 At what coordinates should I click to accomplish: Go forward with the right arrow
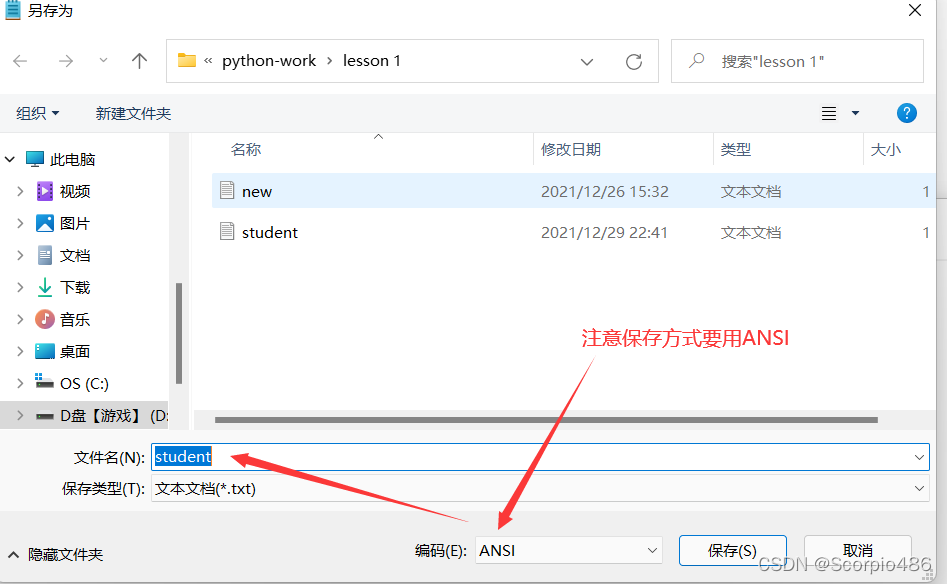pos(65,61)
